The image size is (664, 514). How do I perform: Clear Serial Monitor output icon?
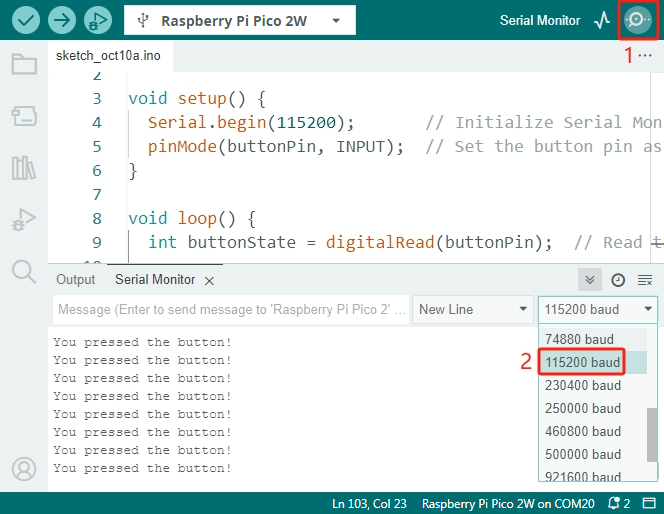click(x=645, y=280)
